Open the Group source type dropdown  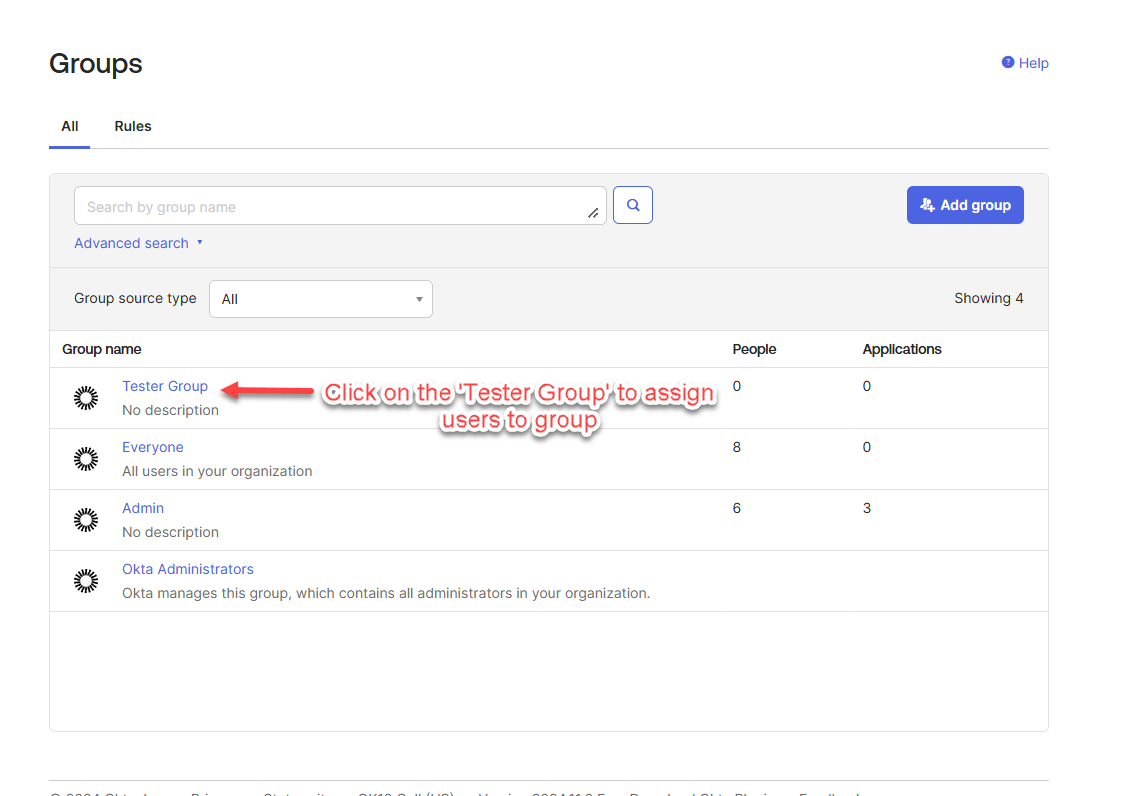[x=320, y=299]
